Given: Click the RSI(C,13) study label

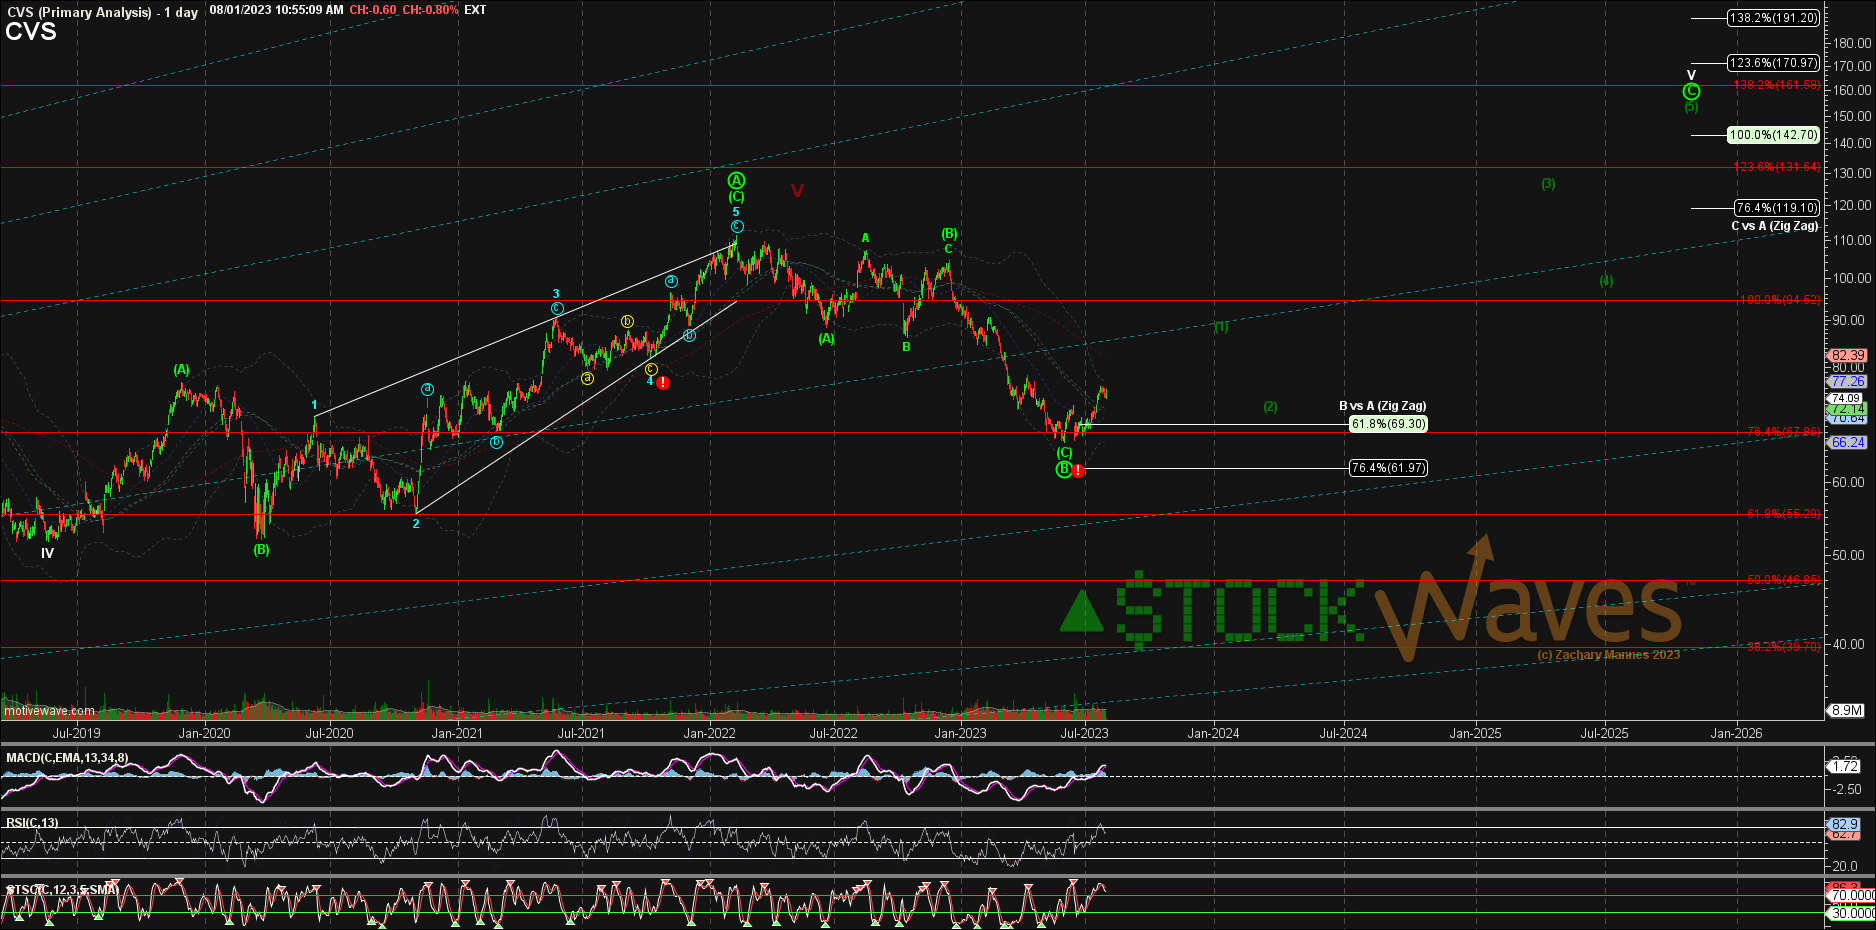Looking at the screenshot, I should point(32,823).
